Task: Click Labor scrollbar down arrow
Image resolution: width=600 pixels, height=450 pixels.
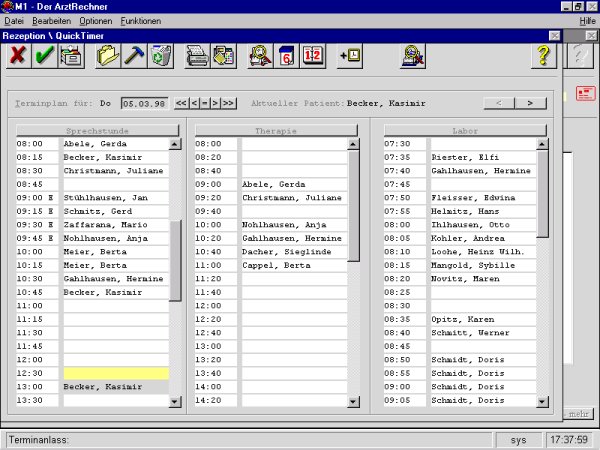Action: [x=542, y=401]
